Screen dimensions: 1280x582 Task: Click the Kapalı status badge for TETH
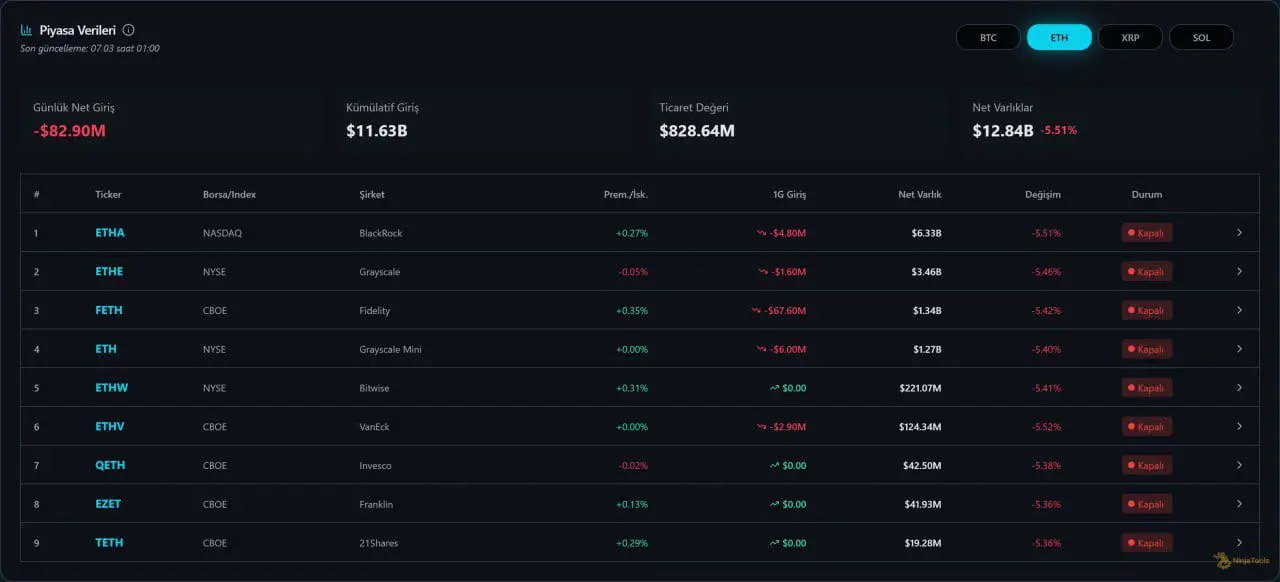(1146, 543)
